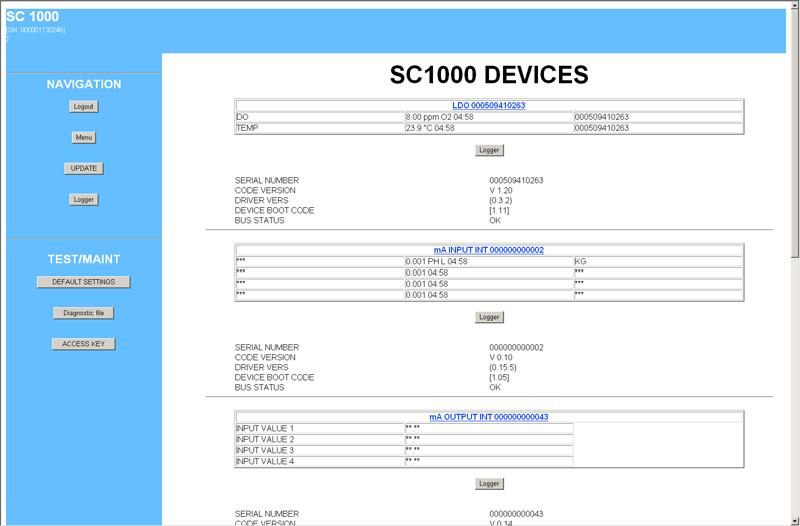
Task: Click the TEST/MAINT section heading
Action: (x=84, y=259)
